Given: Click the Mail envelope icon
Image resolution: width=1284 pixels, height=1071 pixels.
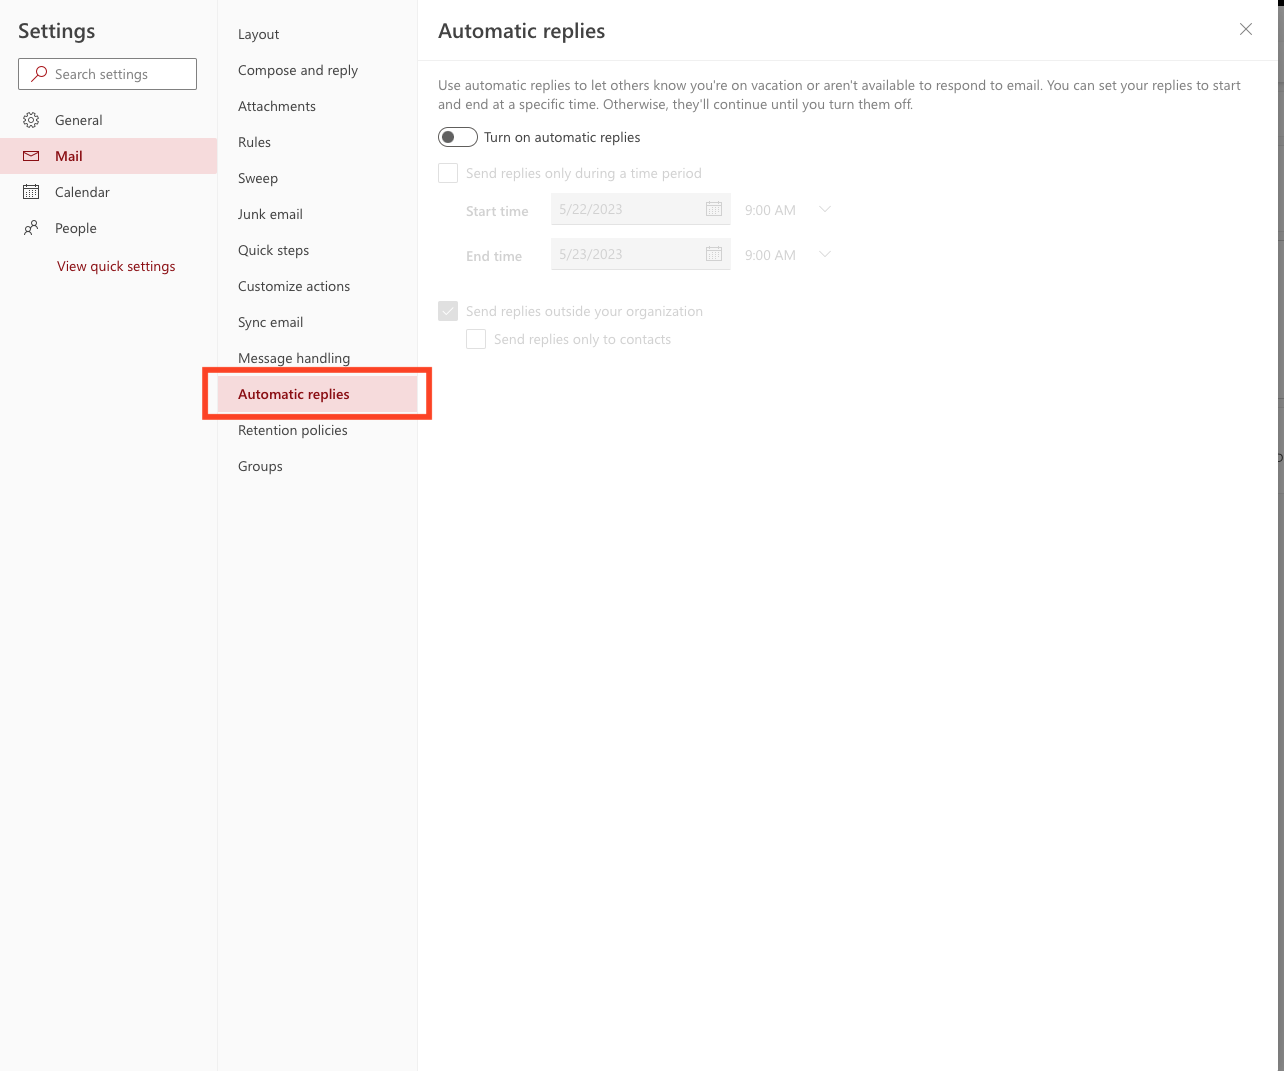Looking at the screenshot, I should coord(31,156).
